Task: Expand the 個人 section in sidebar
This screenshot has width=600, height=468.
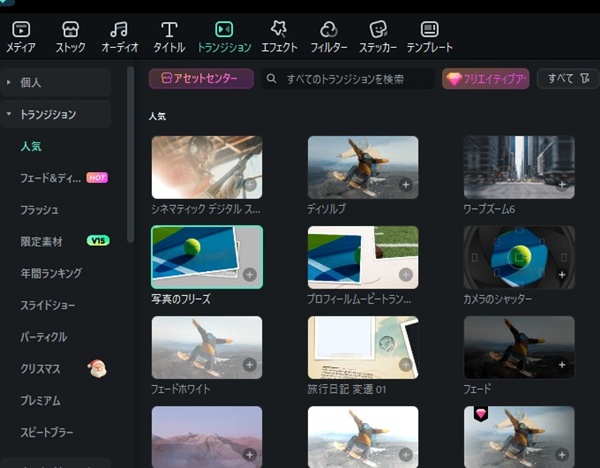Action: [9, 82]
